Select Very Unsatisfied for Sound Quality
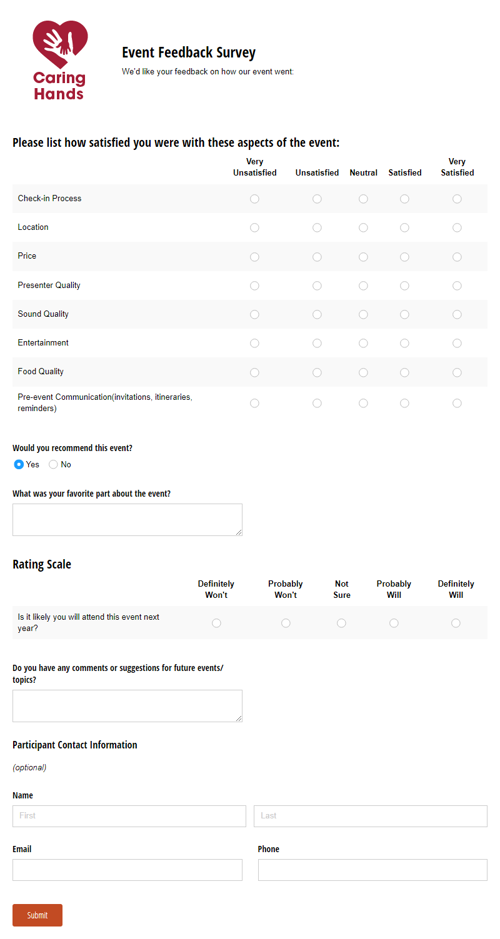 [x=254, y=314]
